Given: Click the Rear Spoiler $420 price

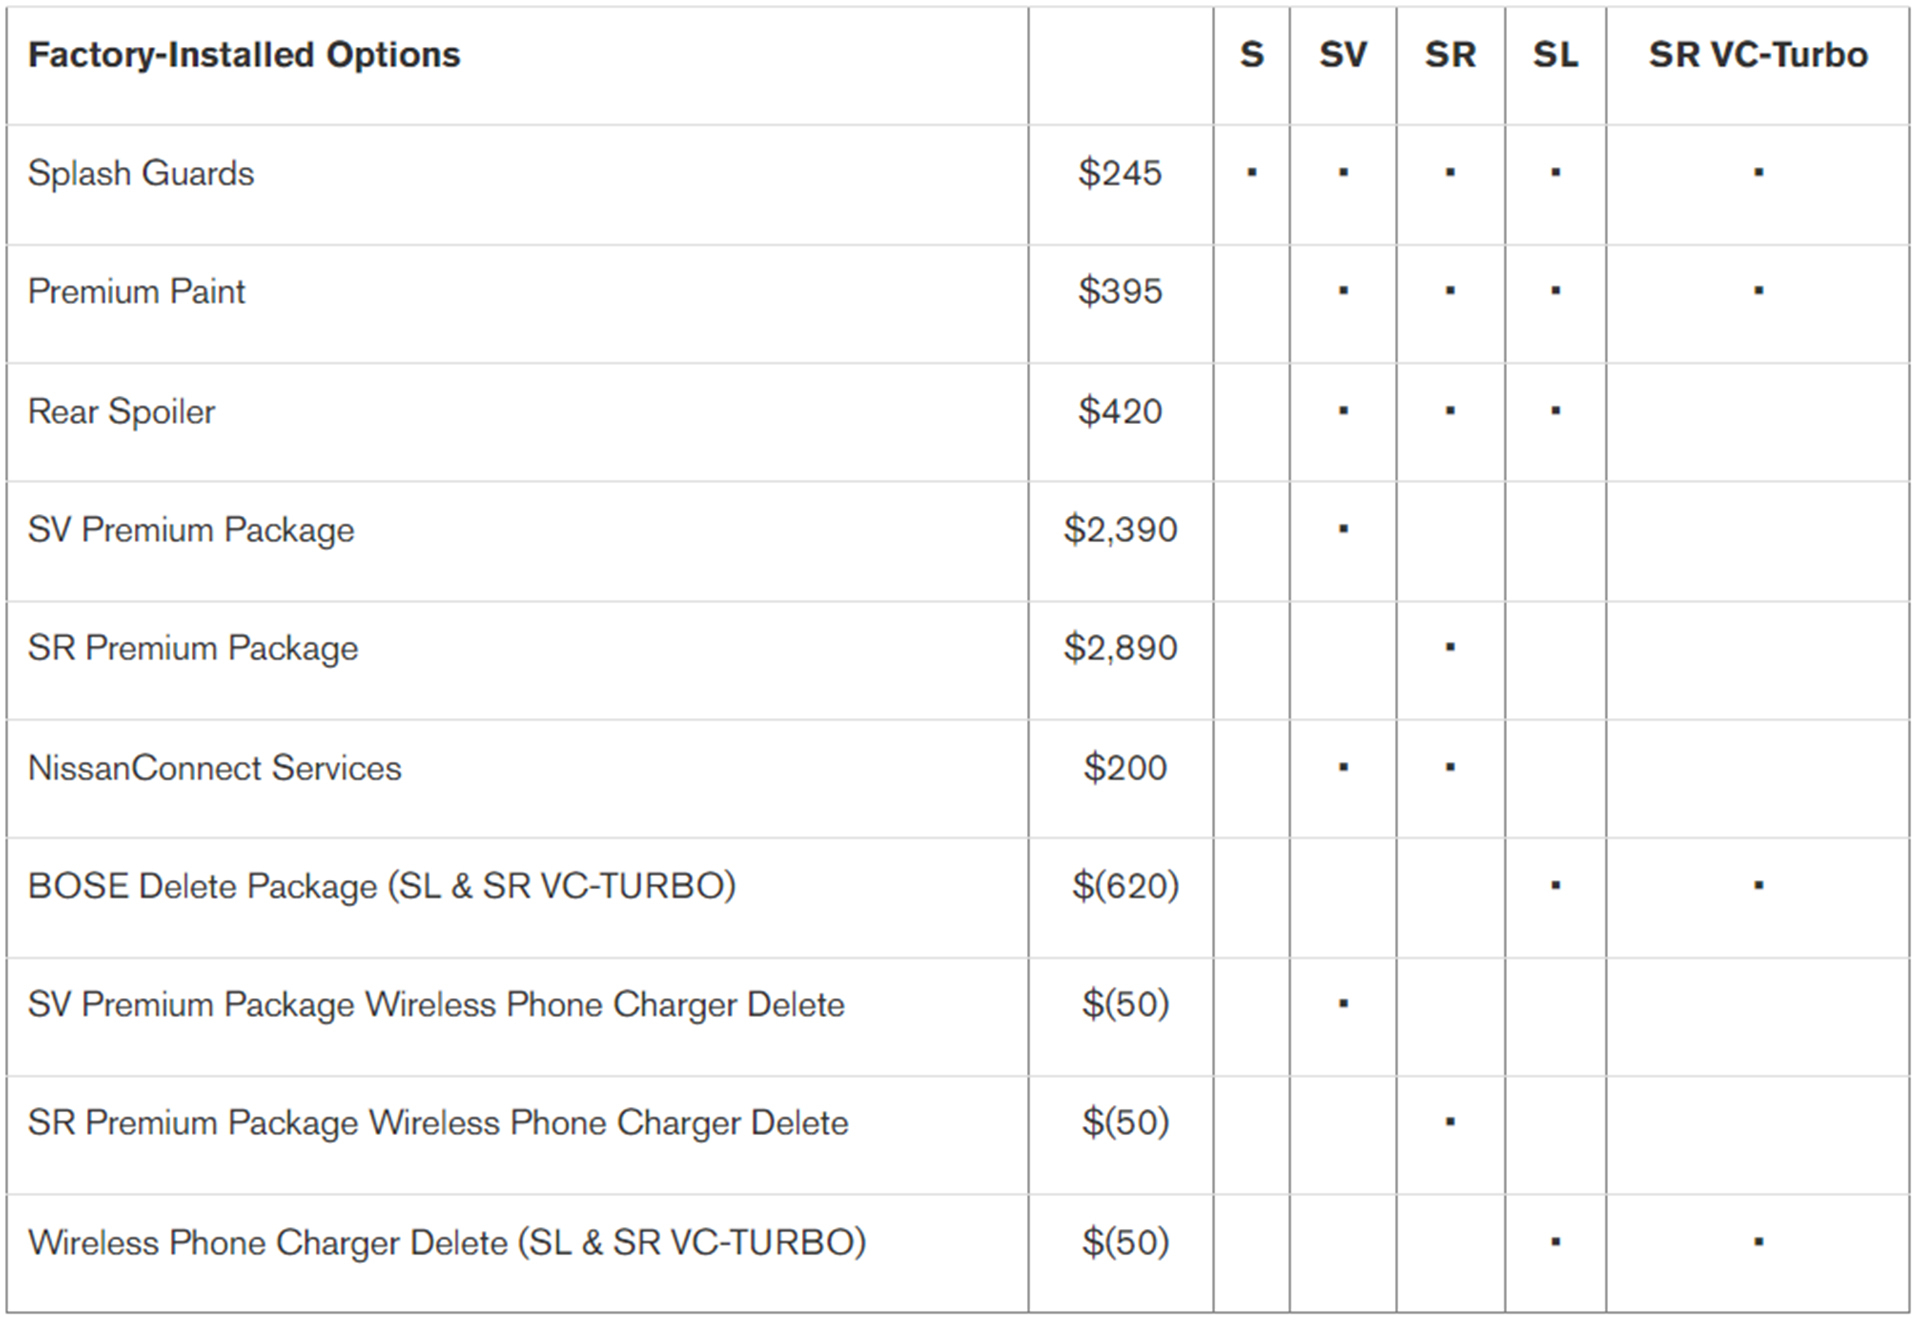Looking at the screenshot, I should [x=1120, y=411].
